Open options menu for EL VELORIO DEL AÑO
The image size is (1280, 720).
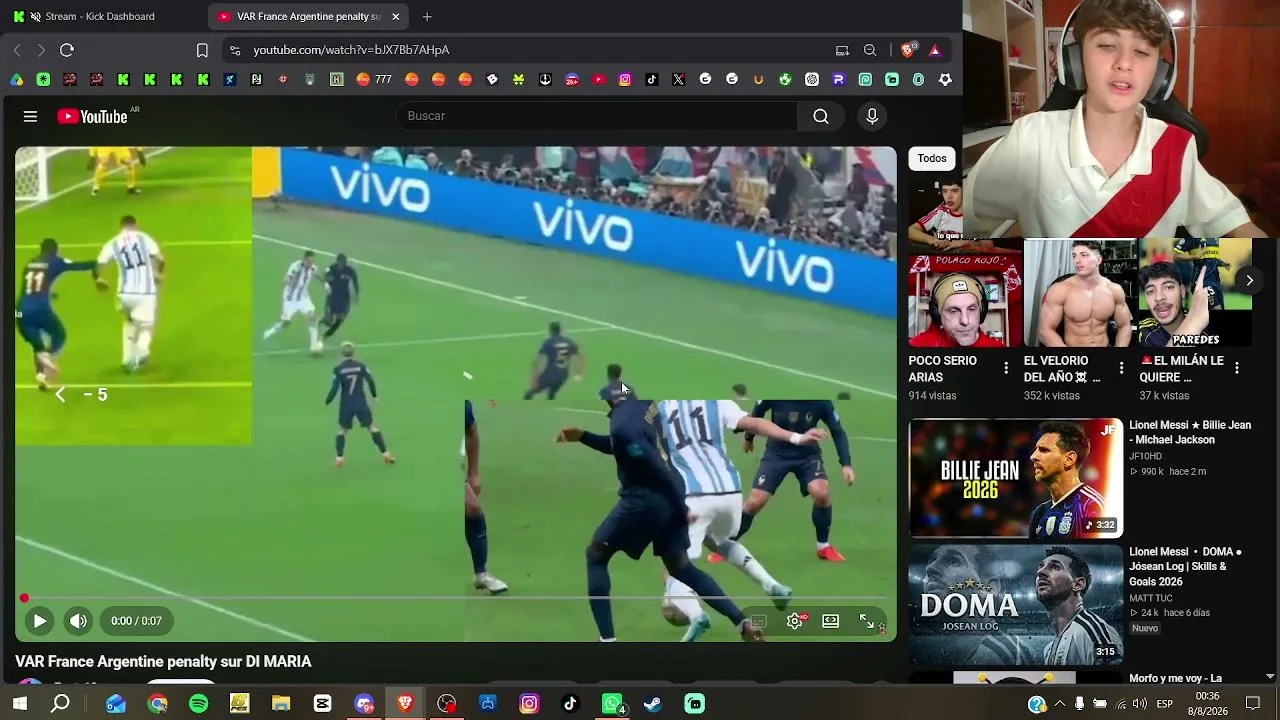coord(1121,369)
